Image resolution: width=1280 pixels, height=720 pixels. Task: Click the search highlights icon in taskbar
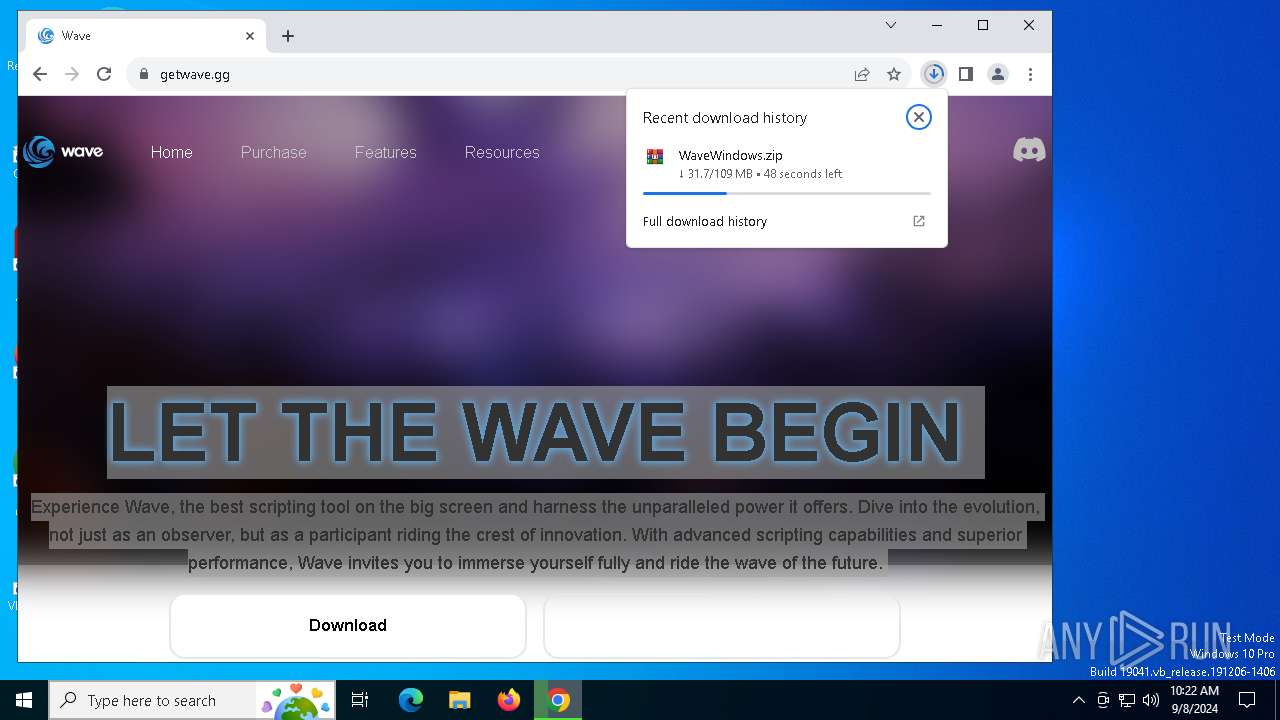(x=296, y=700)
